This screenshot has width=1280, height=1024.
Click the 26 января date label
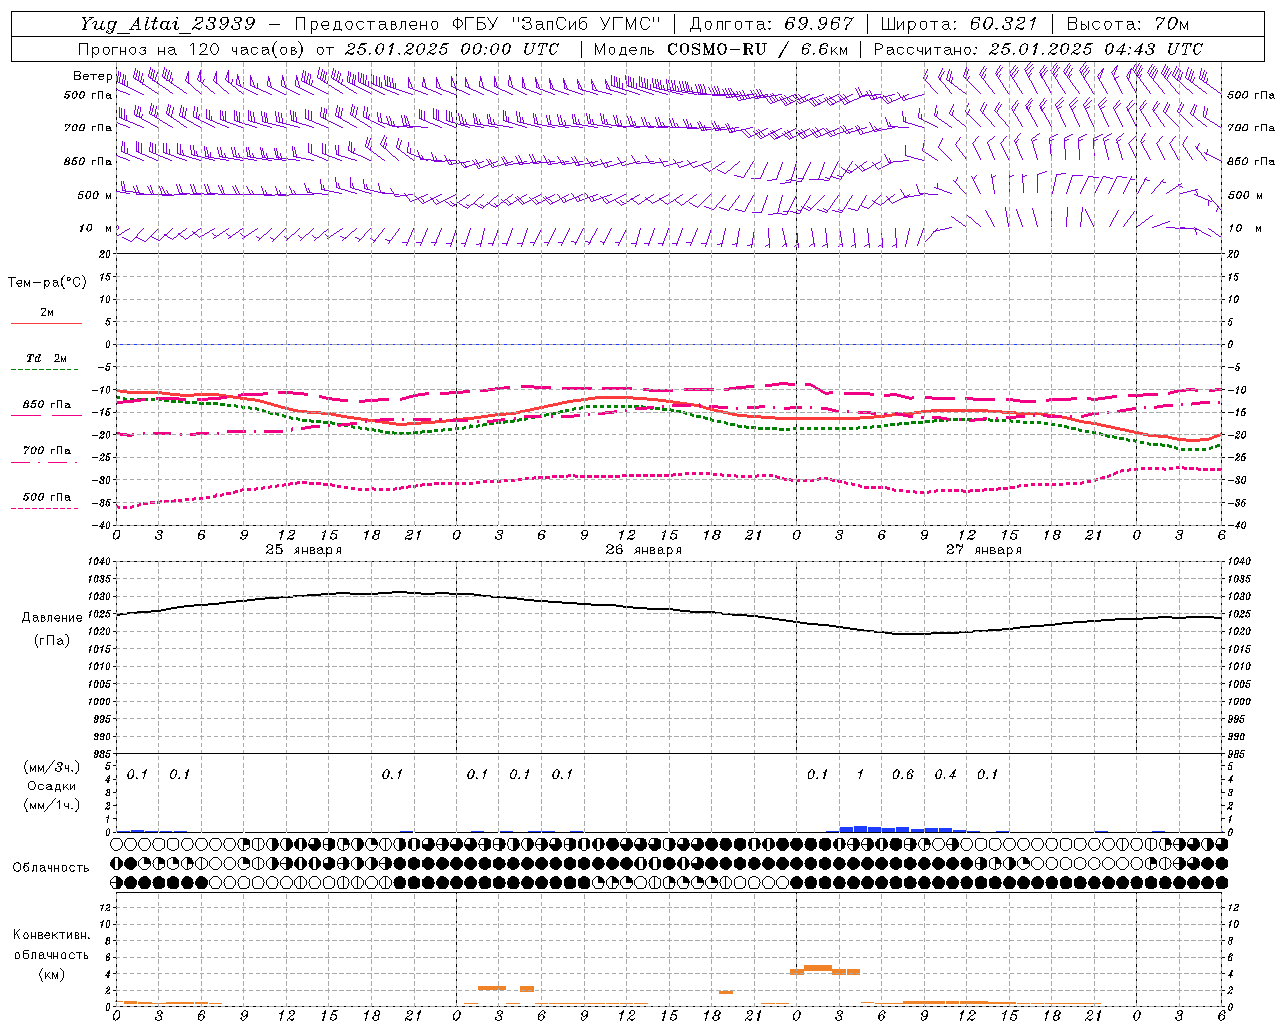click(x=643, y=550)
